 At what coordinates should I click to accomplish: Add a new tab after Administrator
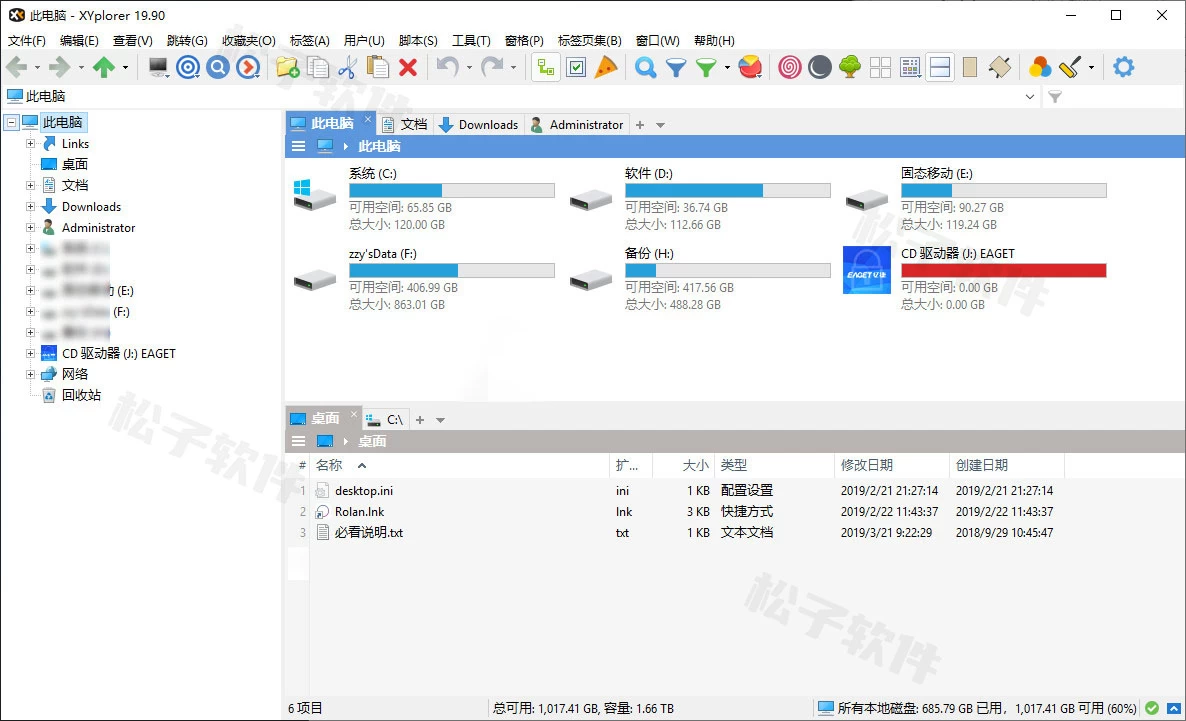tap(640, 125)
